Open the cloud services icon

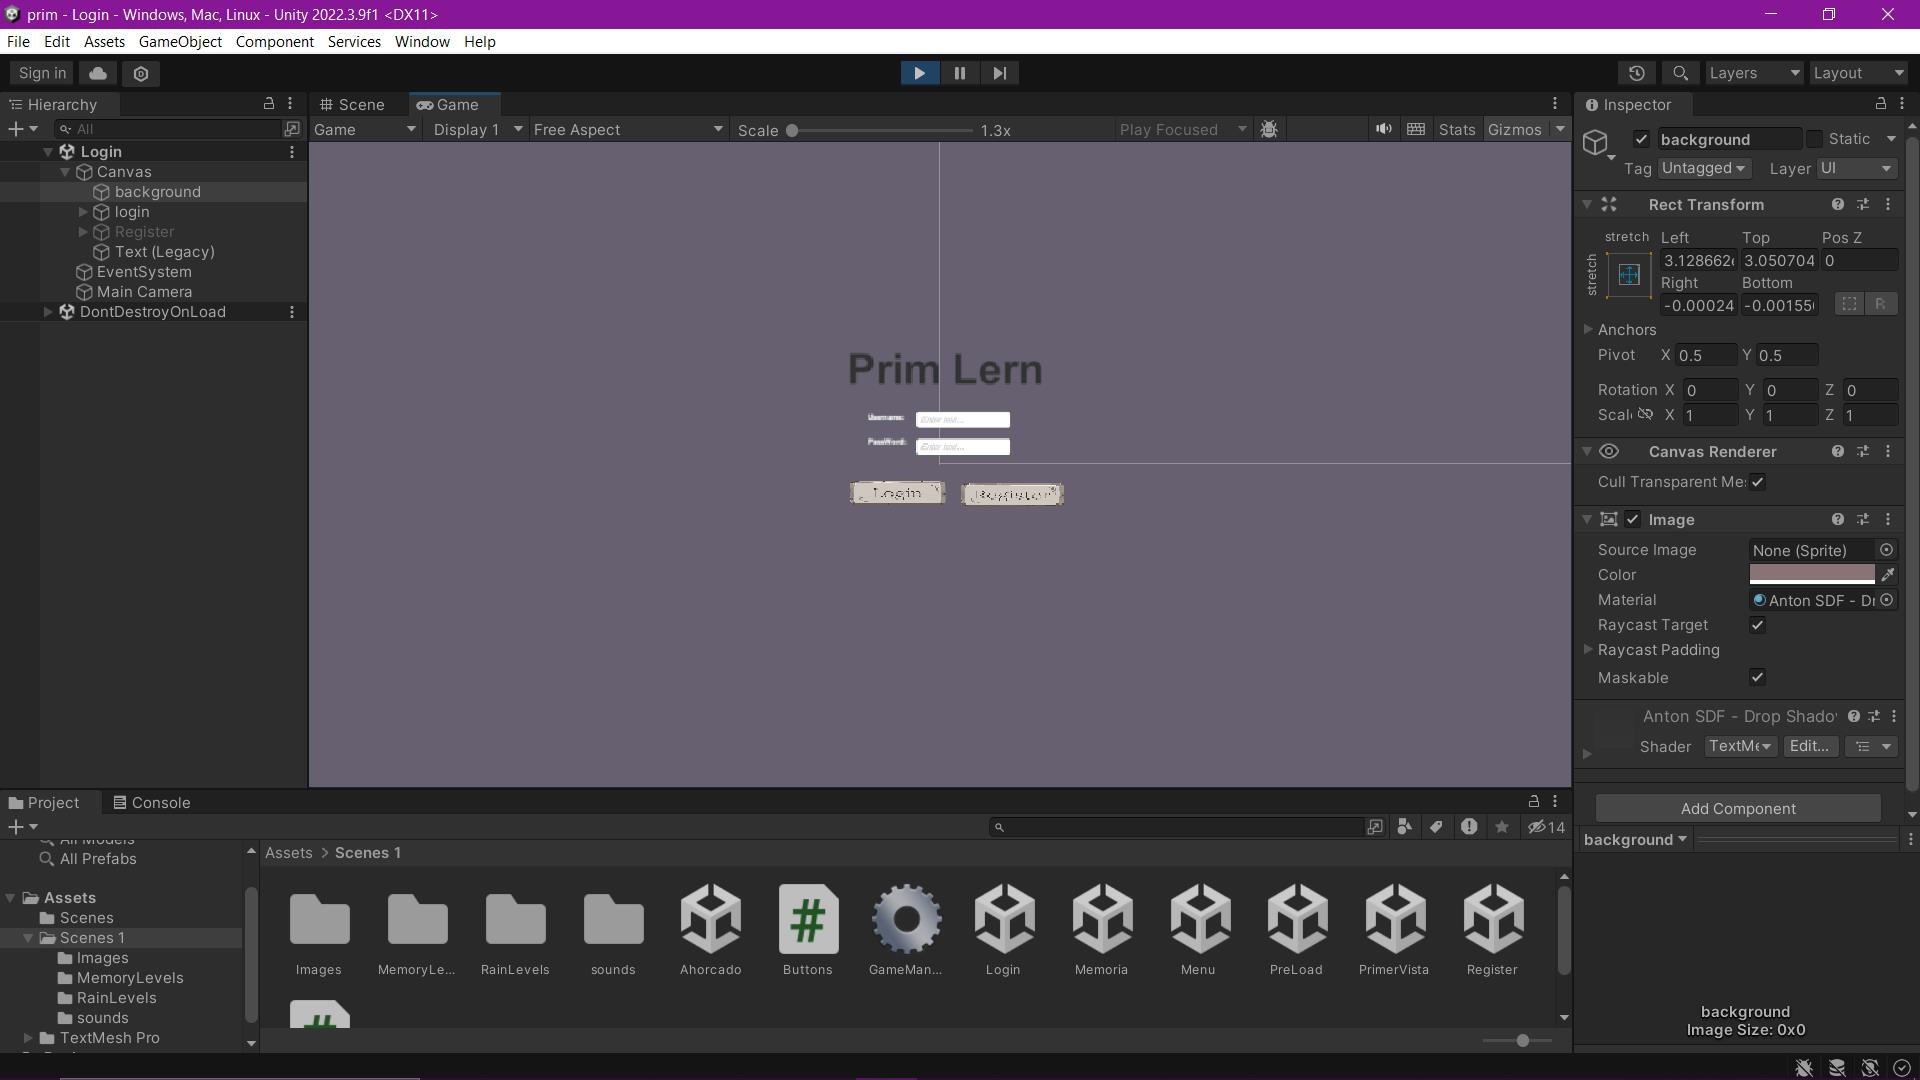98,73
